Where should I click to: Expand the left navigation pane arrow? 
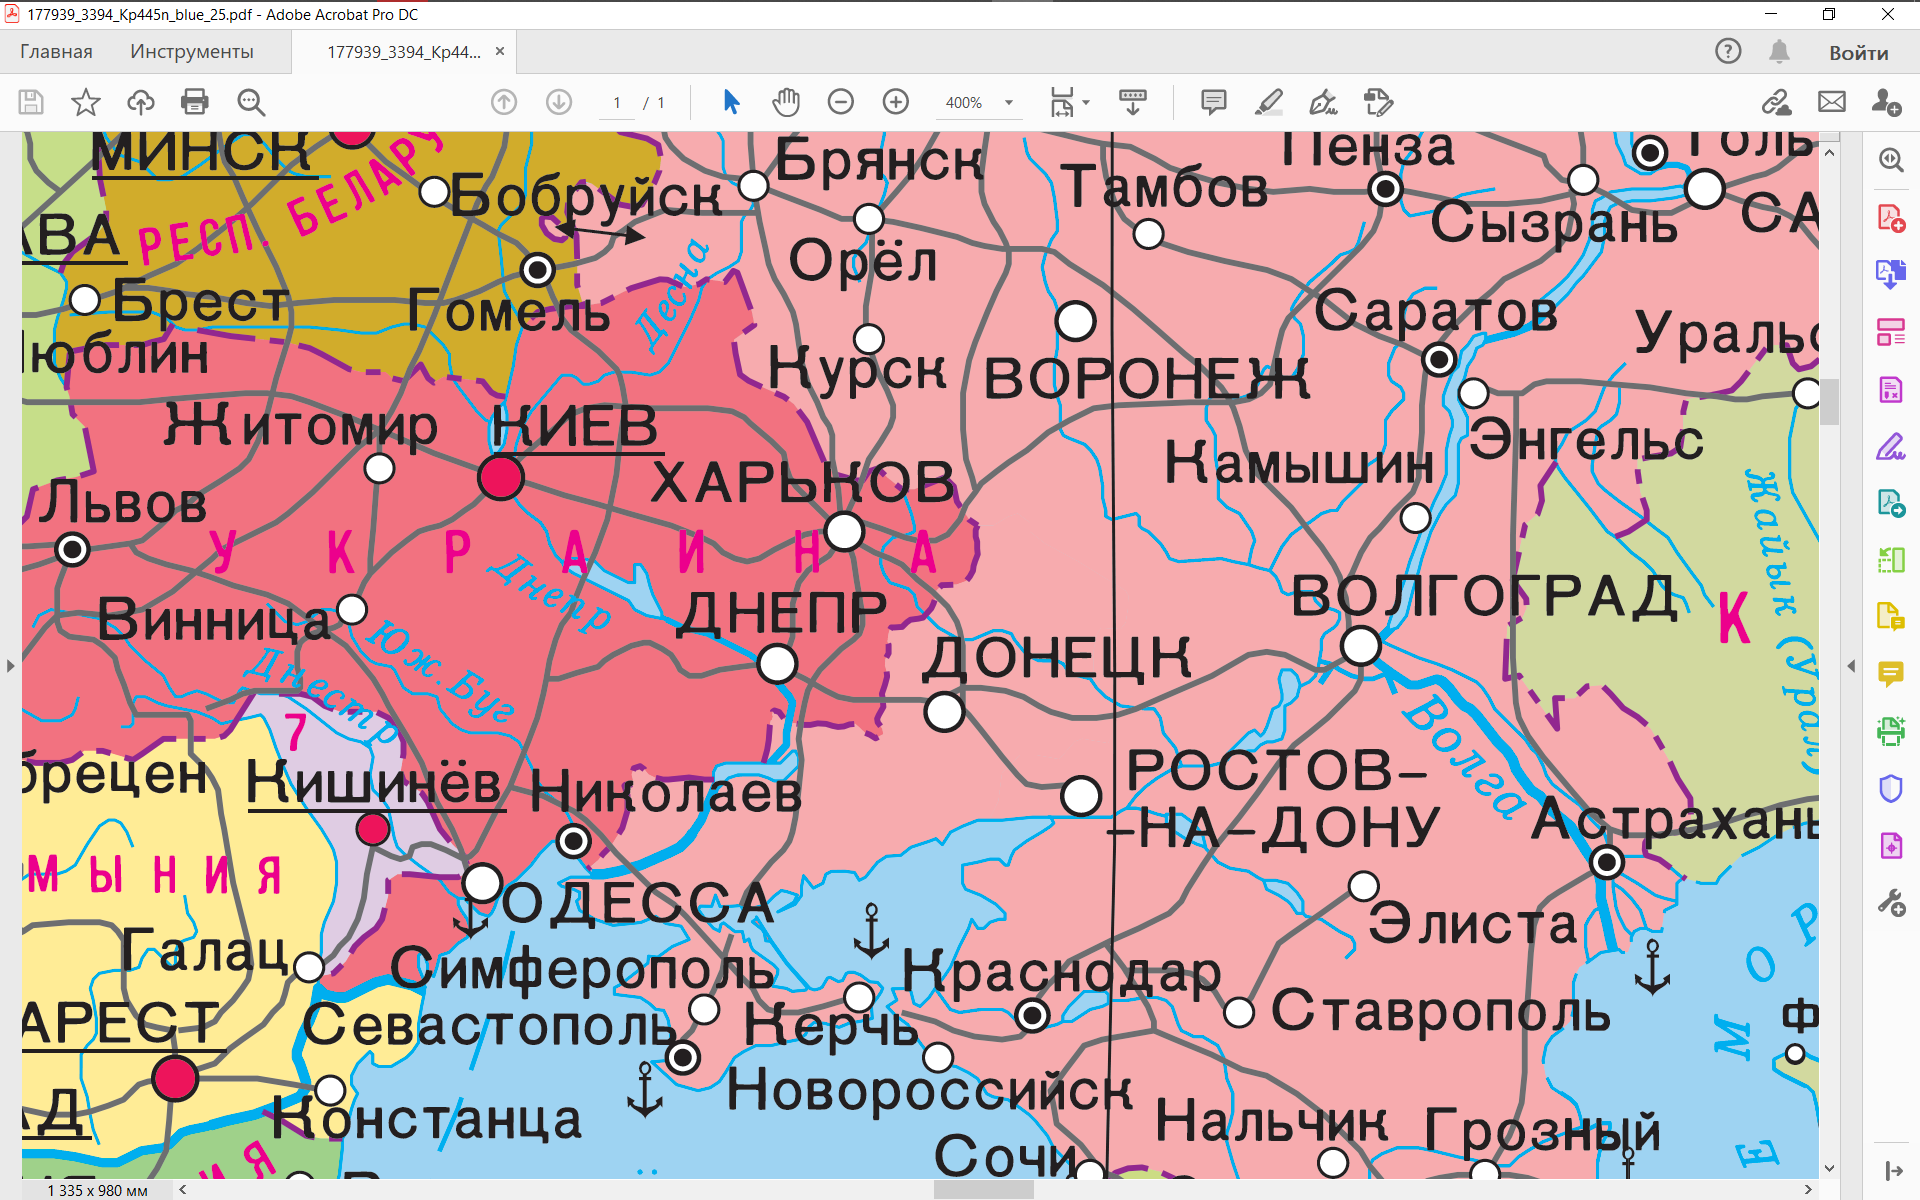pos(10,665)
